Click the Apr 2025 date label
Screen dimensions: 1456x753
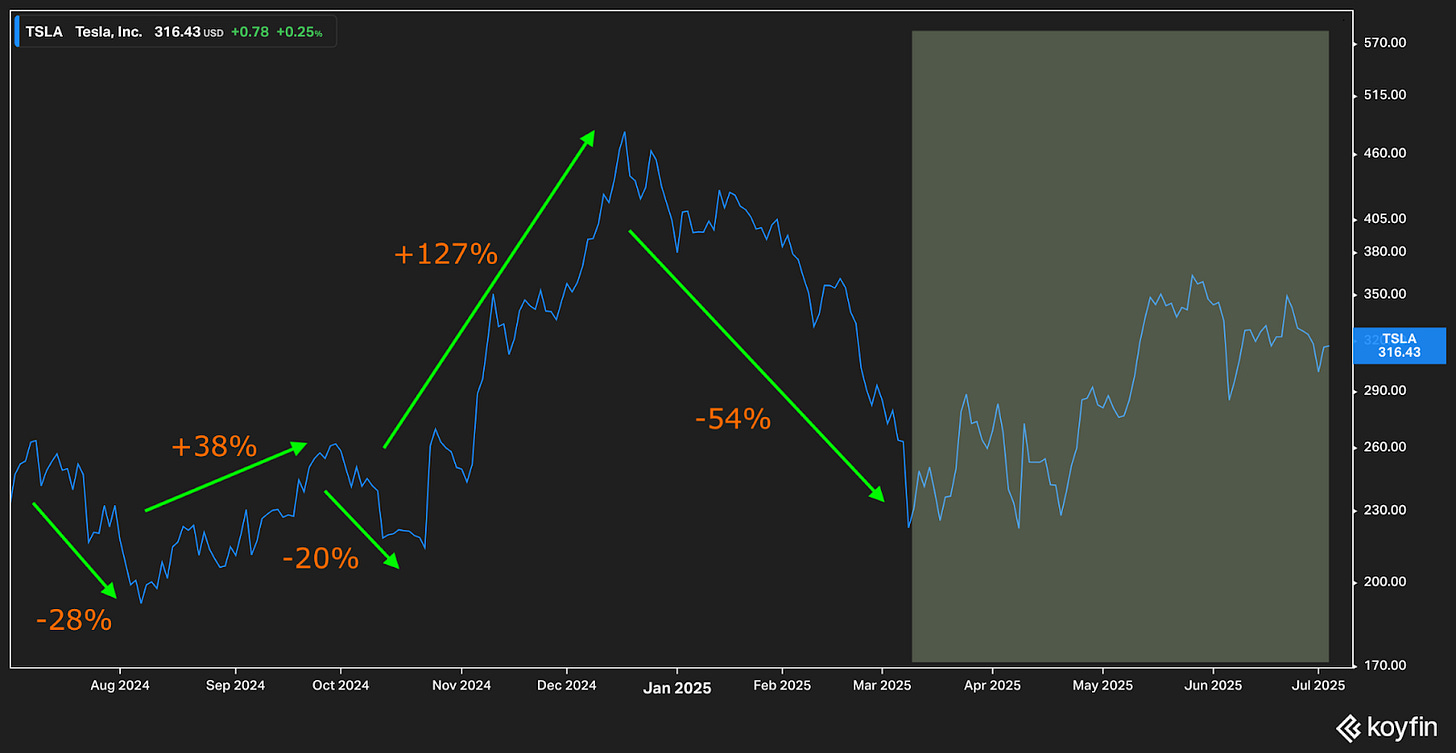[993, 686]
